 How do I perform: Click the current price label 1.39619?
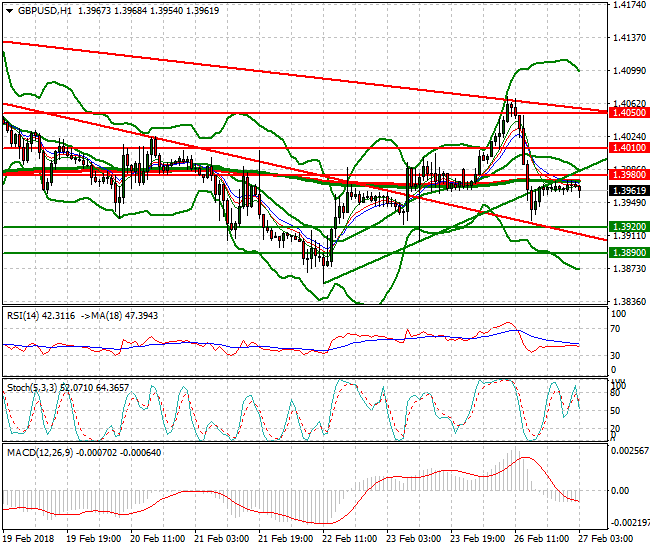tap(629, 191)
